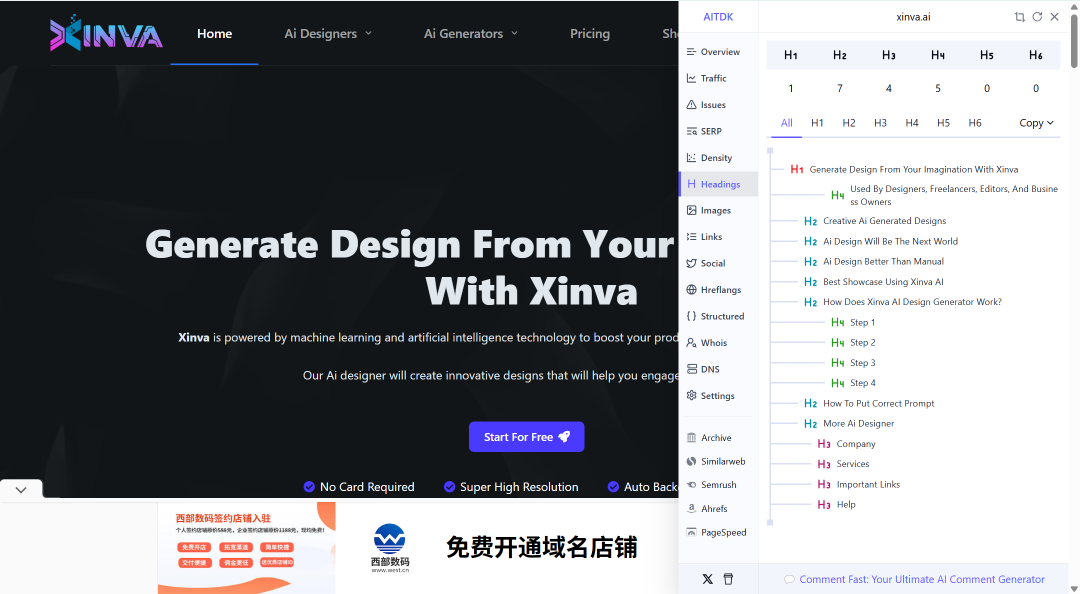Open the Copy dropdown
The width and height of the screenshot is (1080, 594).
pos(1036,123)
